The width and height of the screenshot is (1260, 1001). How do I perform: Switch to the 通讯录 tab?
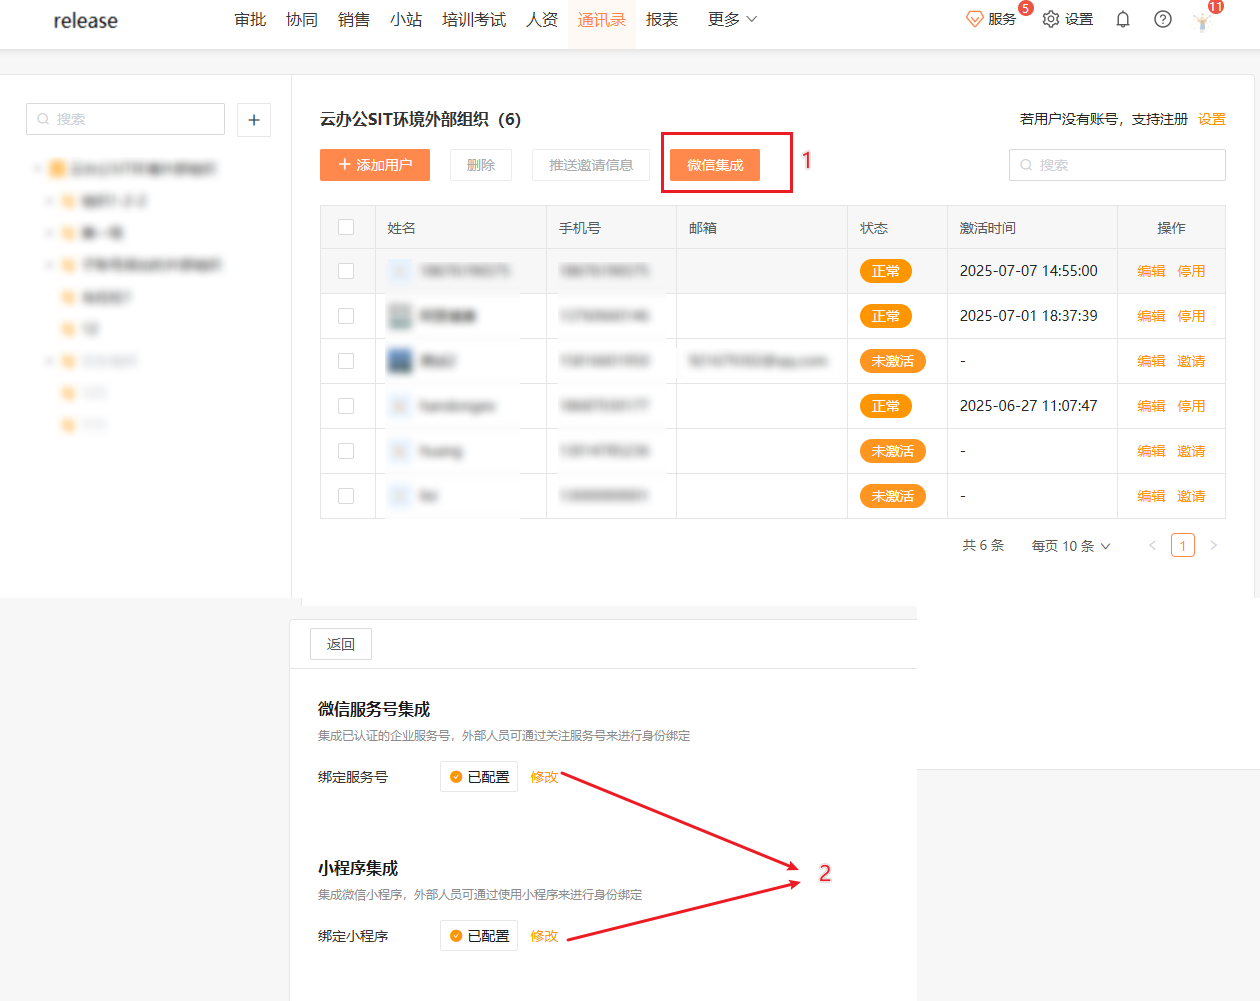click(x=601, y=20)
